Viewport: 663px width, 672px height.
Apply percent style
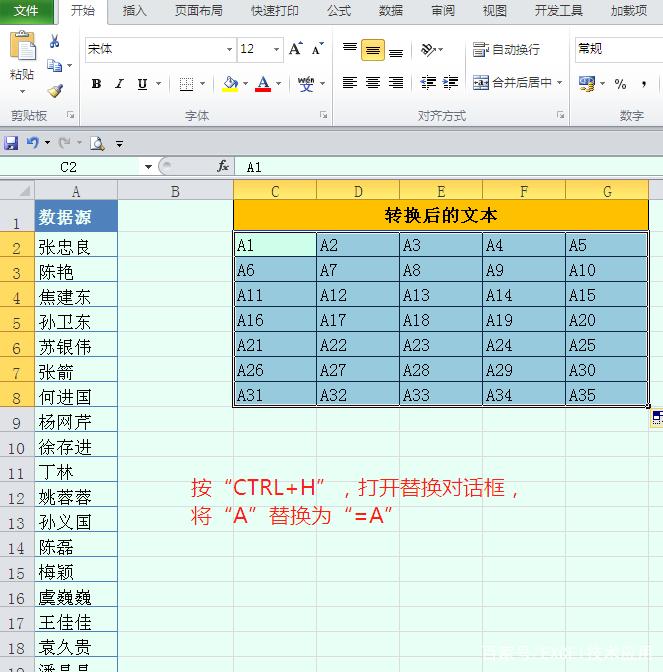coord(620,84)
